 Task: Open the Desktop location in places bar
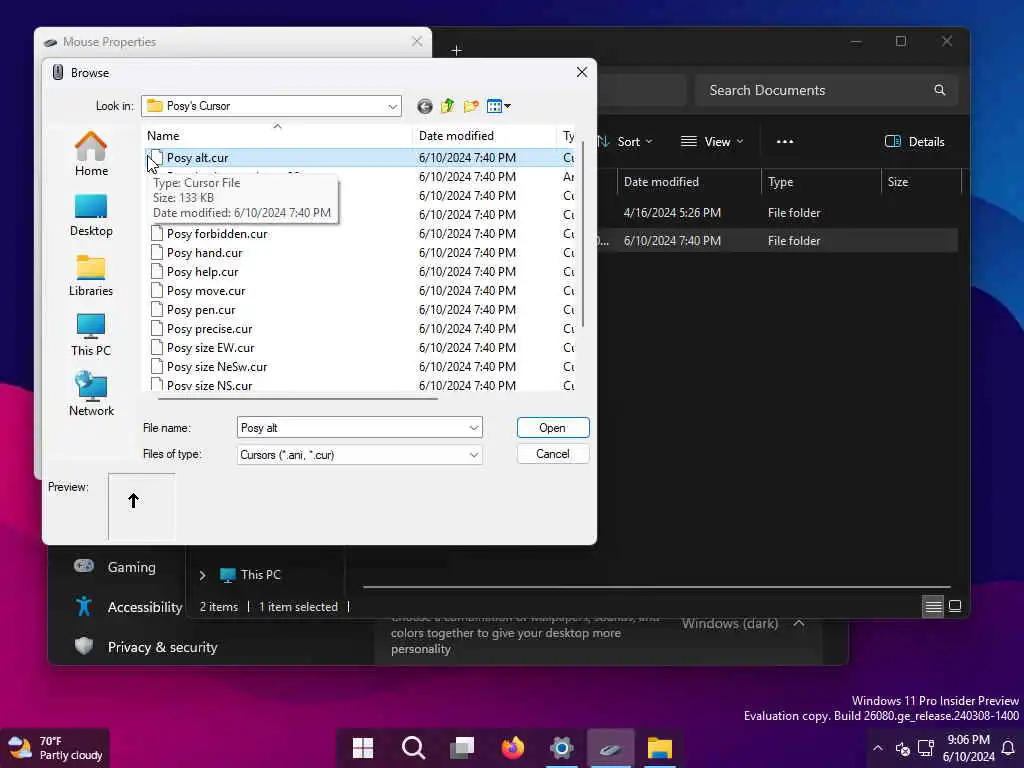tap(91, 216)
